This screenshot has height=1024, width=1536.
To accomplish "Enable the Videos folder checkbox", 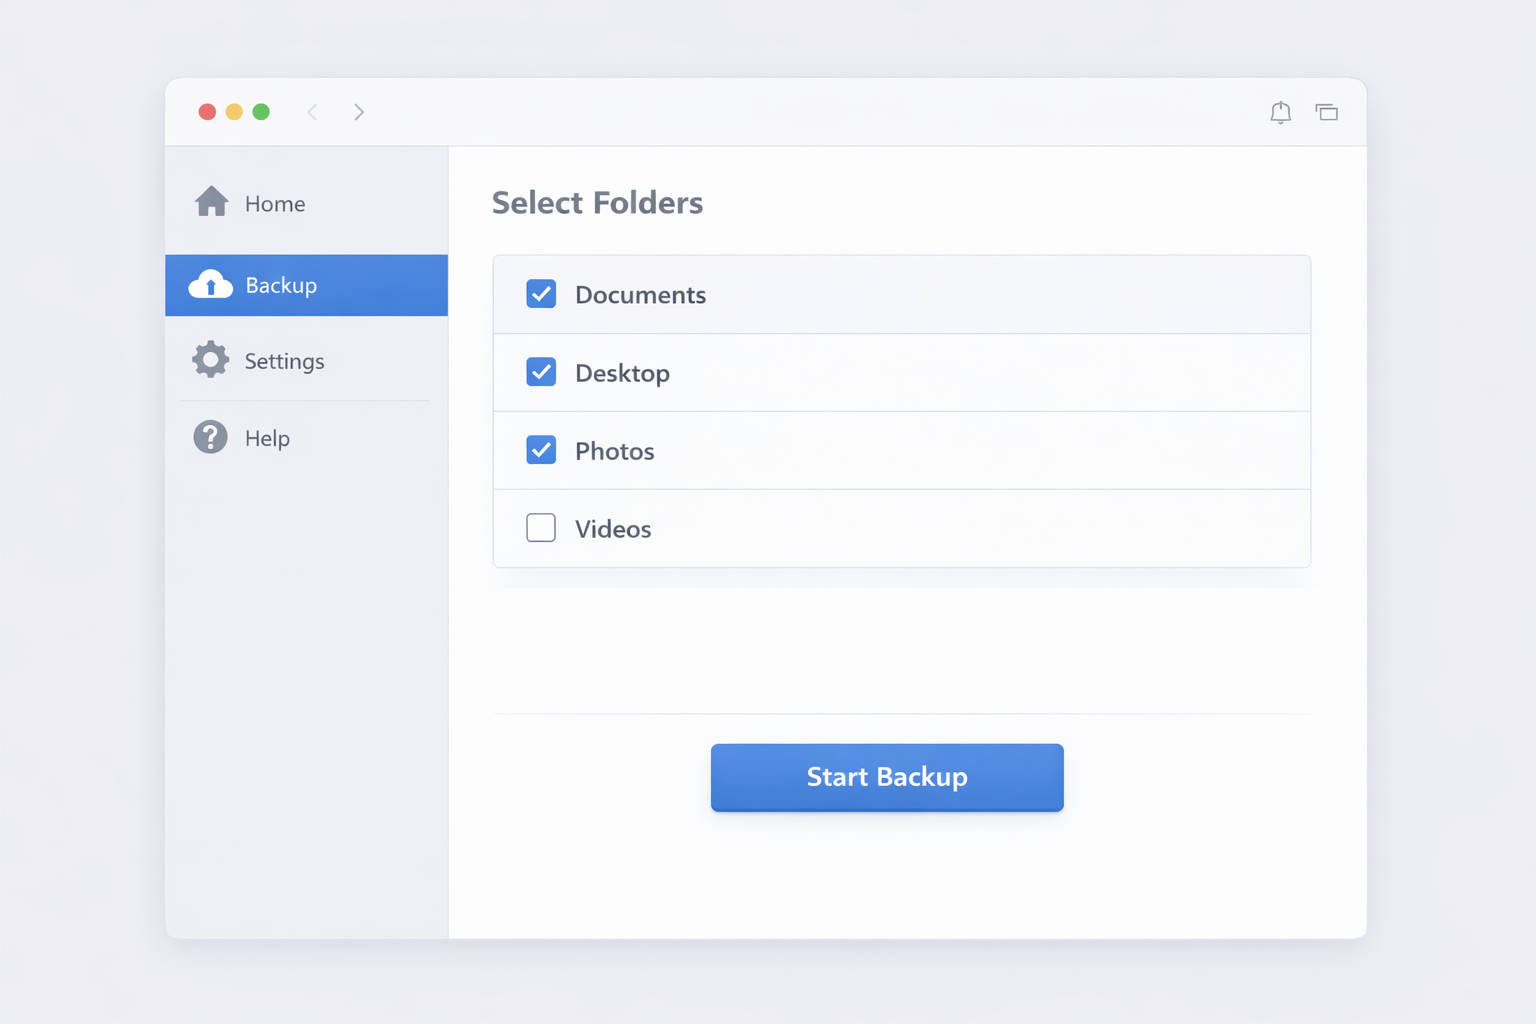I will pos(541,528).
